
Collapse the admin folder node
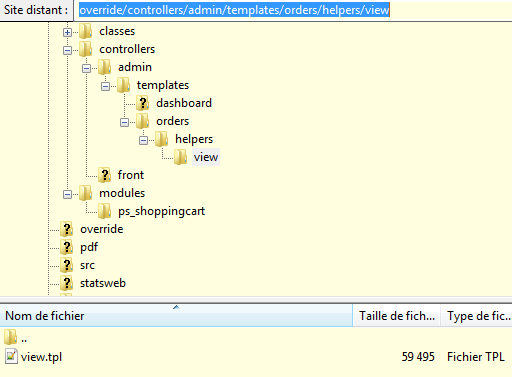(86, 68)
